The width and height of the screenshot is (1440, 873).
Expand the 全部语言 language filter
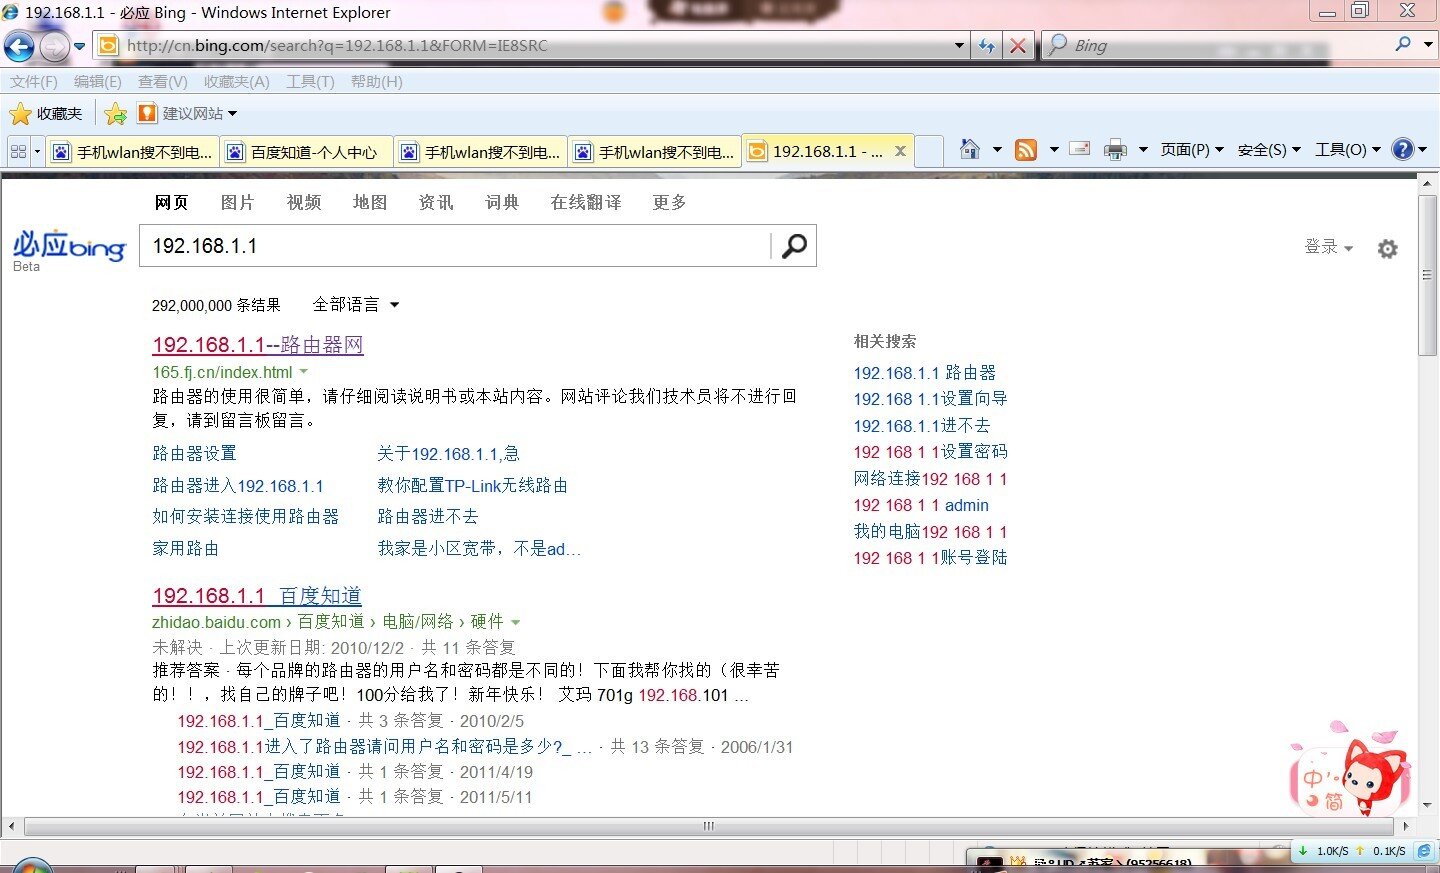tap(355, 304)
